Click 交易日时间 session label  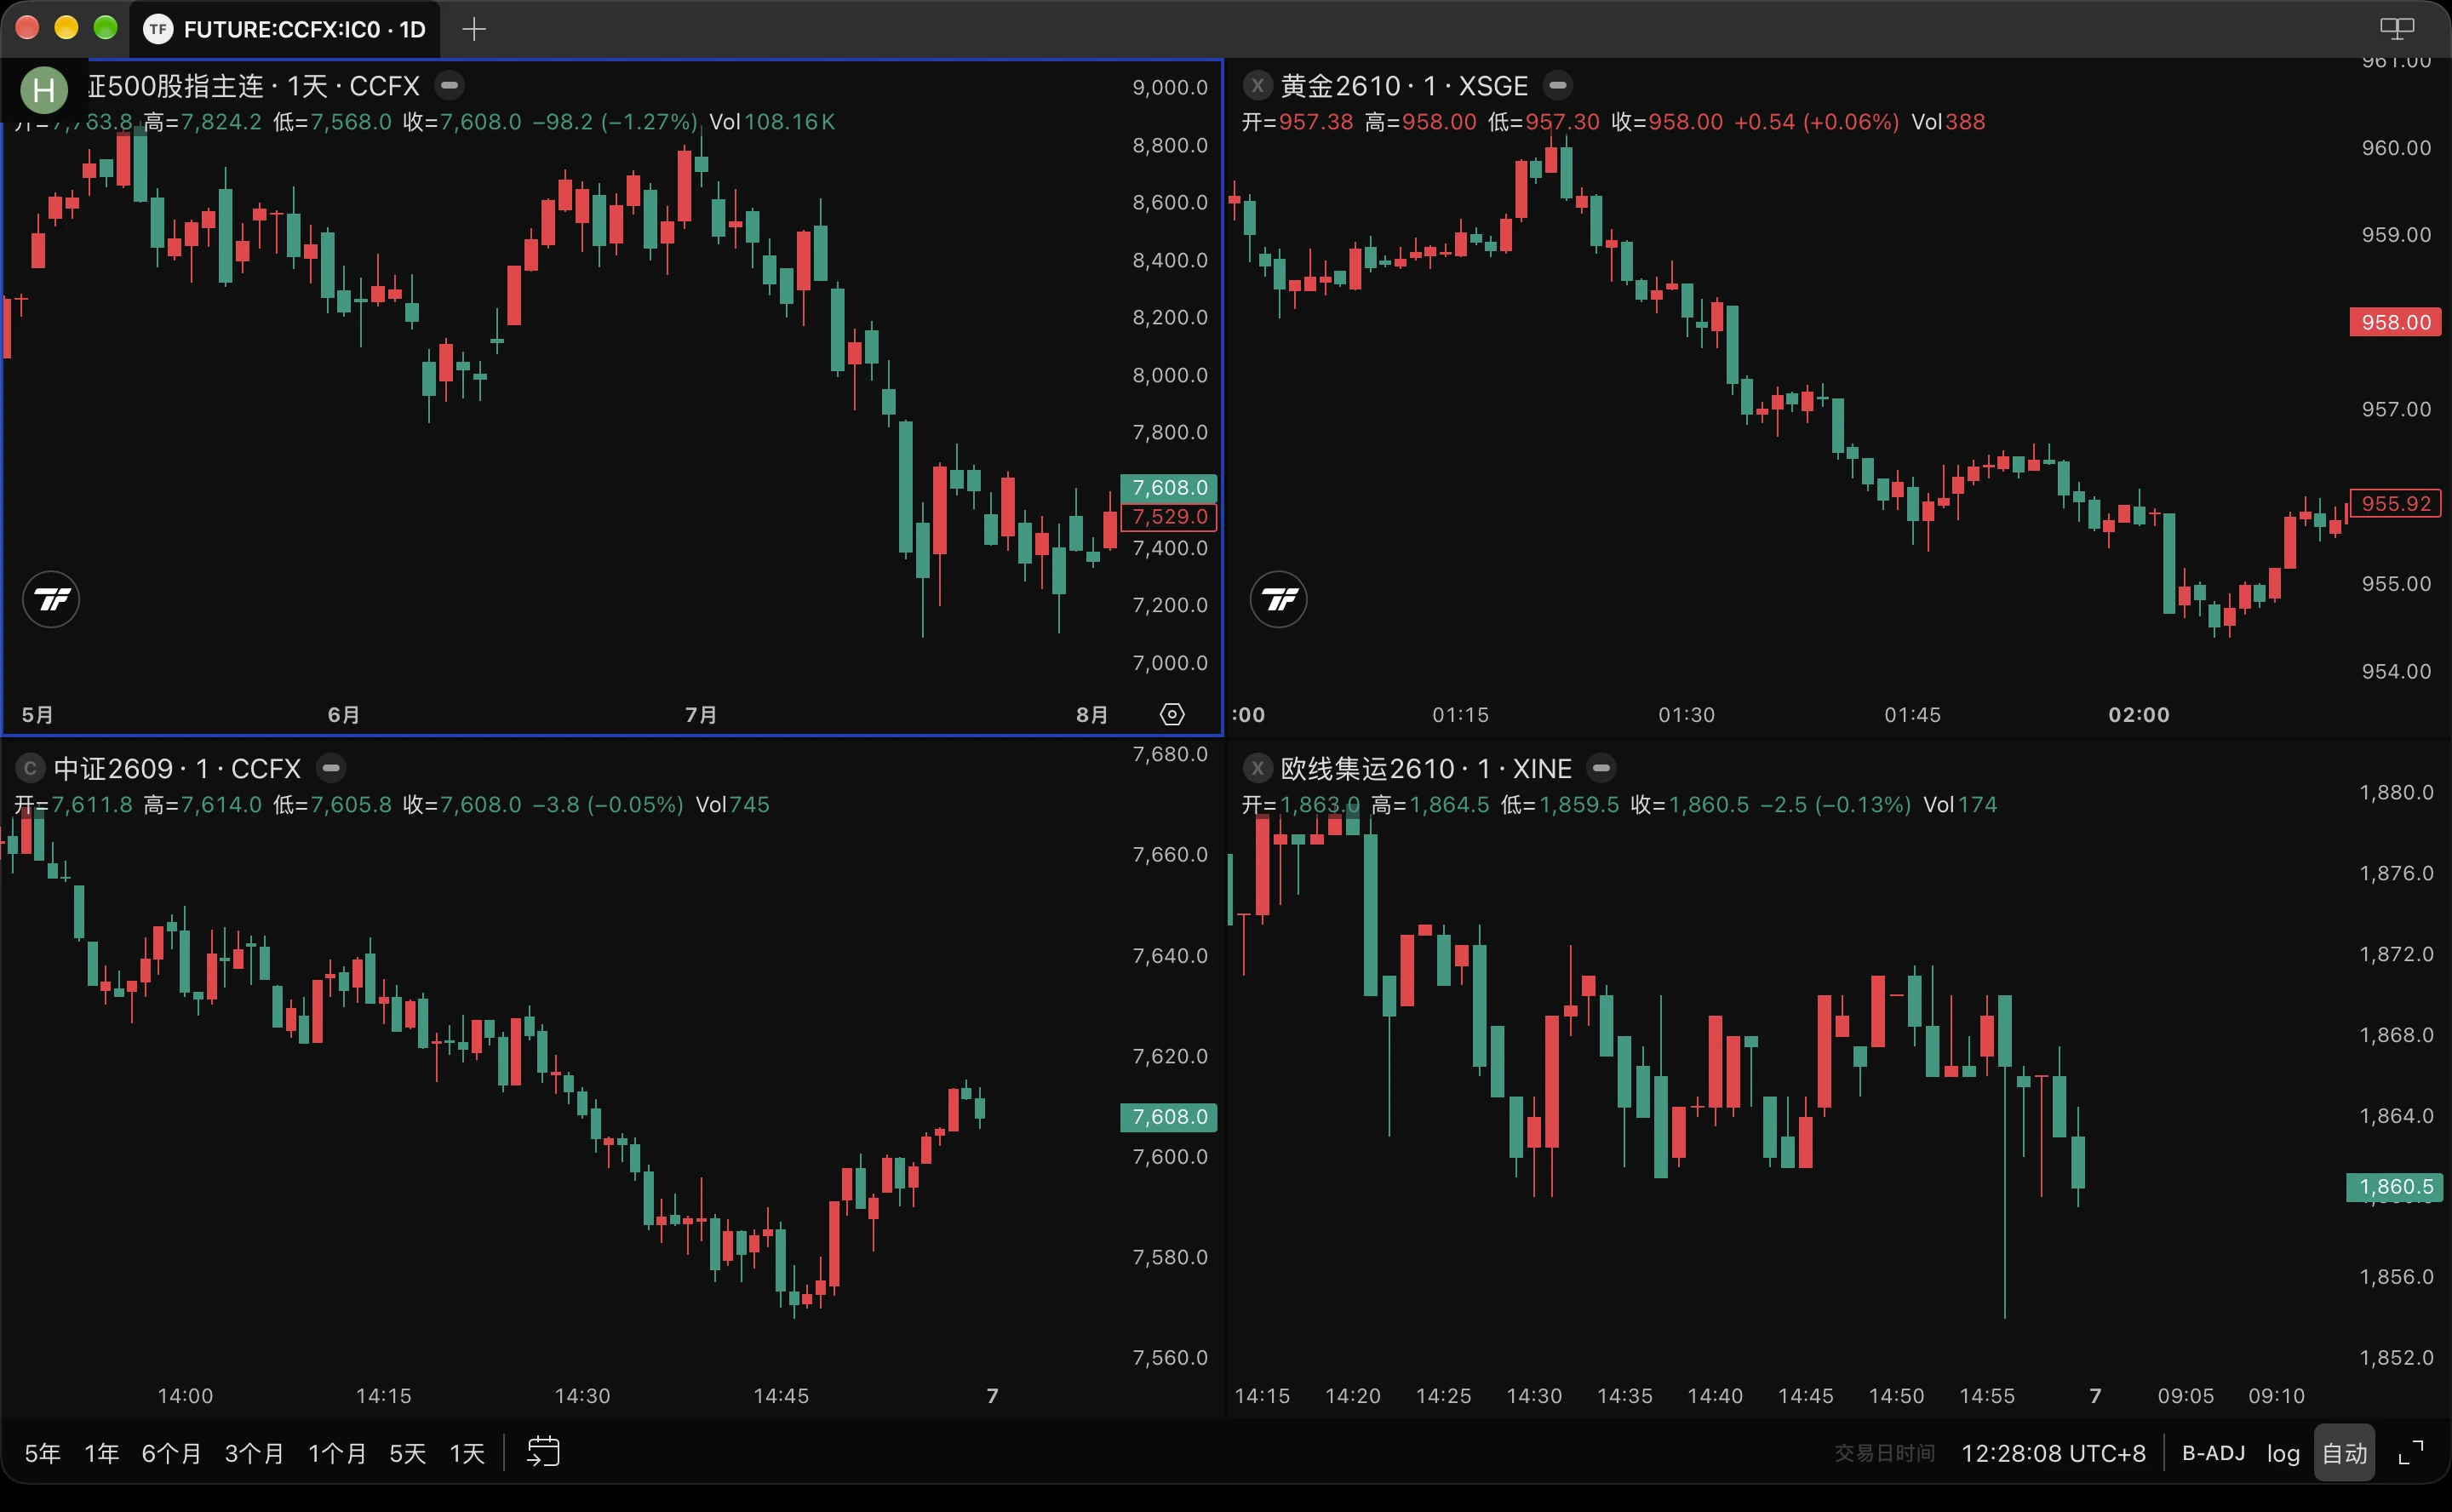(1884, 1453)
